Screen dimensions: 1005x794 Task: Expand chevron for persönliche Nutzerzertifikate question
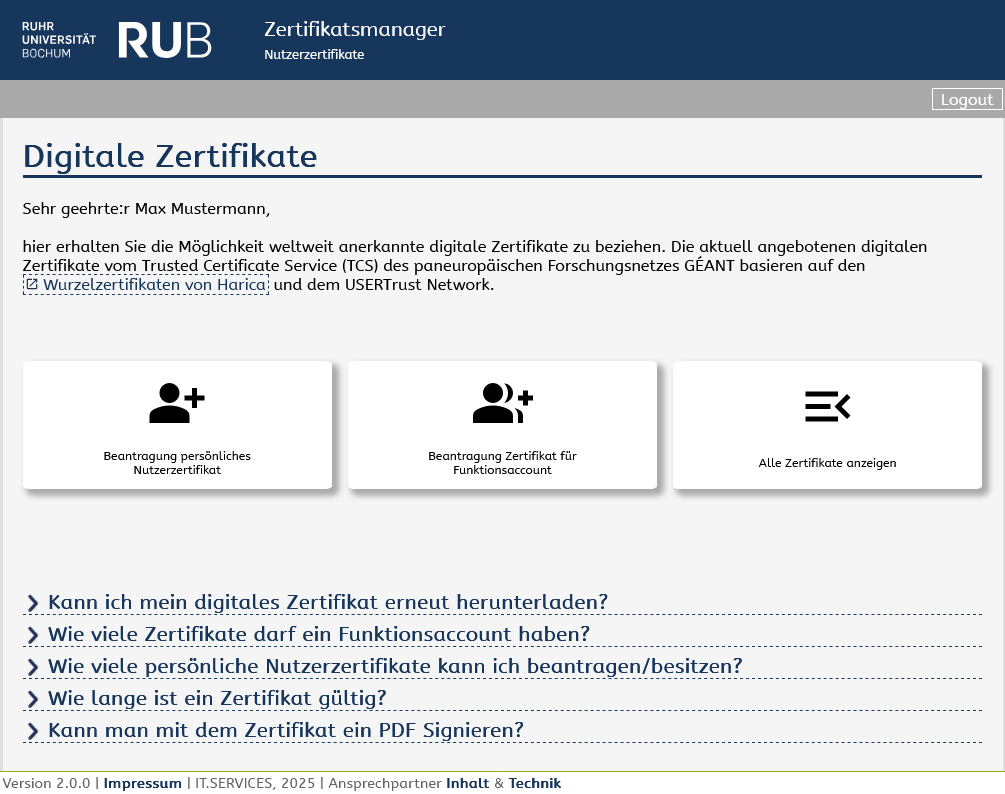(33, 667)
